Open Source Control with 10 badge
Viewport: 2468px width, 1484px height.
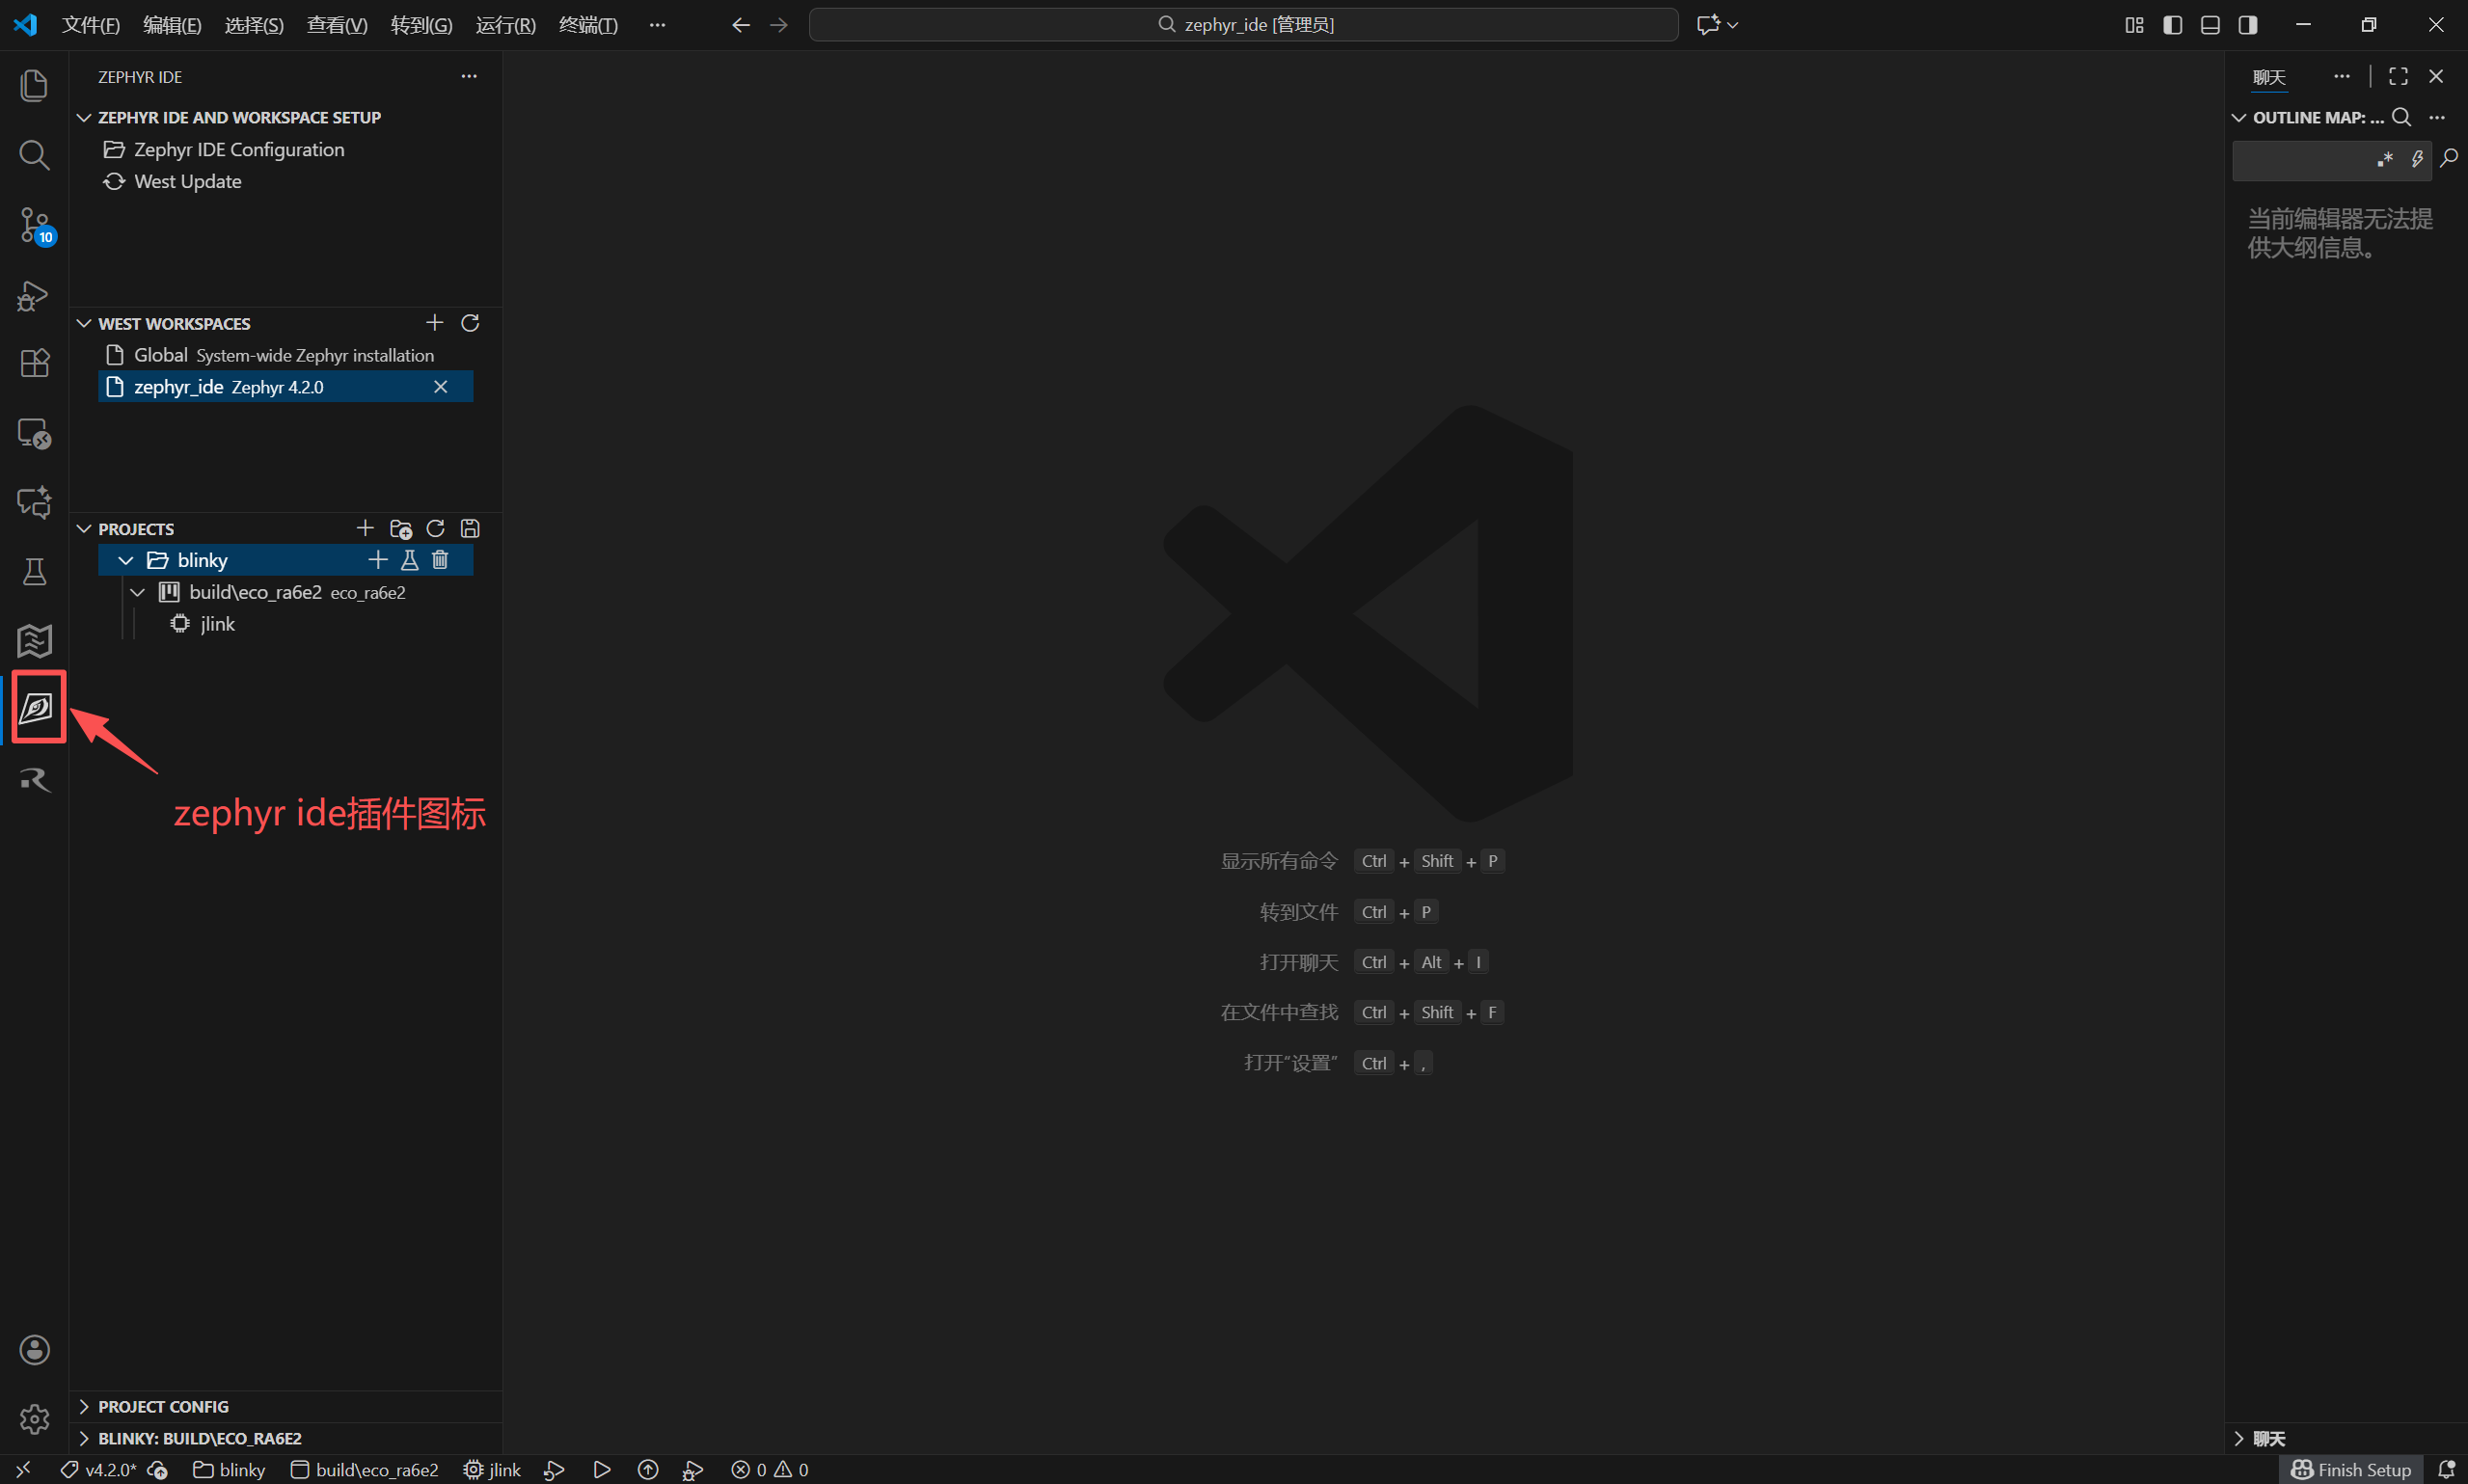34,226
